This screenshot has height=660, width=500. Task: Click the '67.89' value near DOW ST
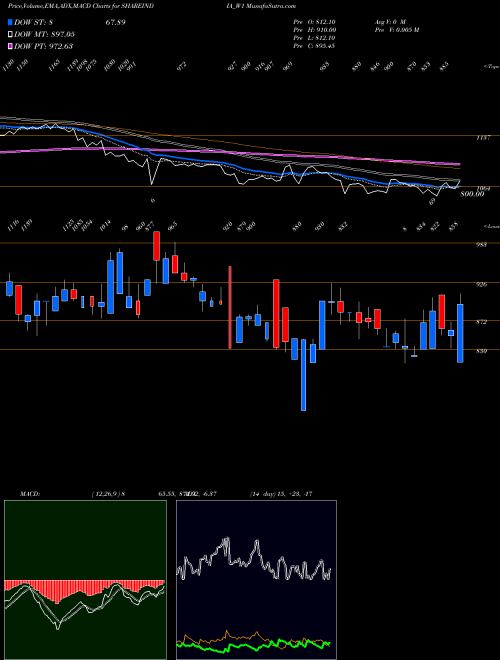point(115,22)
